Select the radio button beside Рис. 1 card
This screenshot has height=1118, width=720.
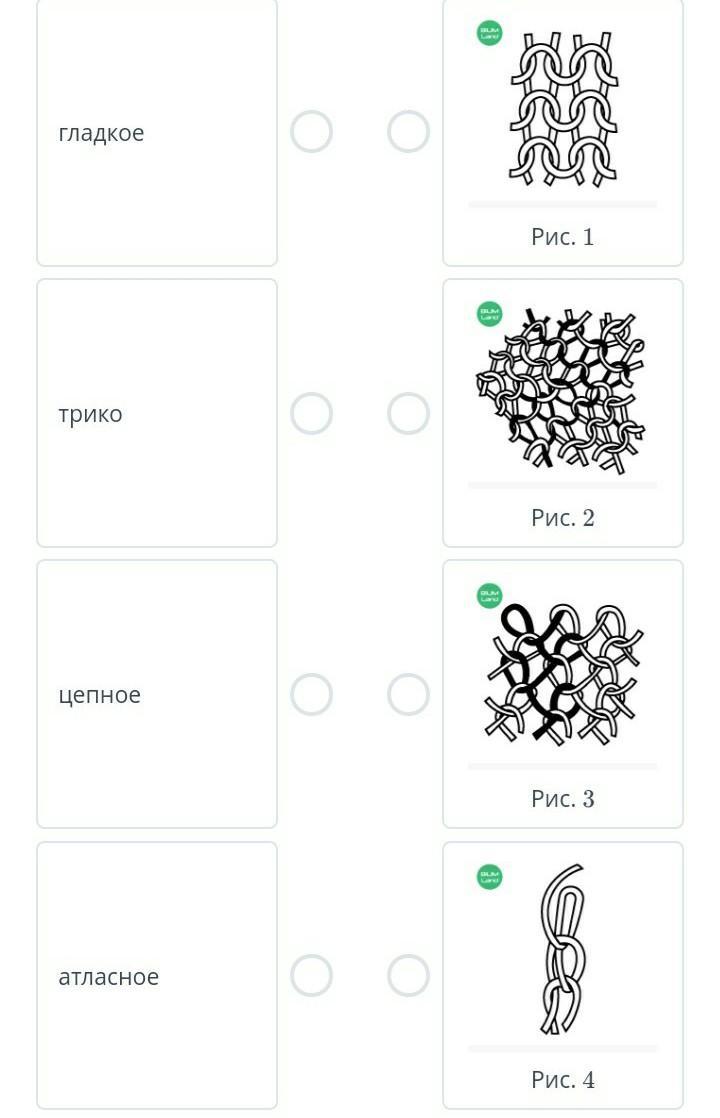coord(408,132)
